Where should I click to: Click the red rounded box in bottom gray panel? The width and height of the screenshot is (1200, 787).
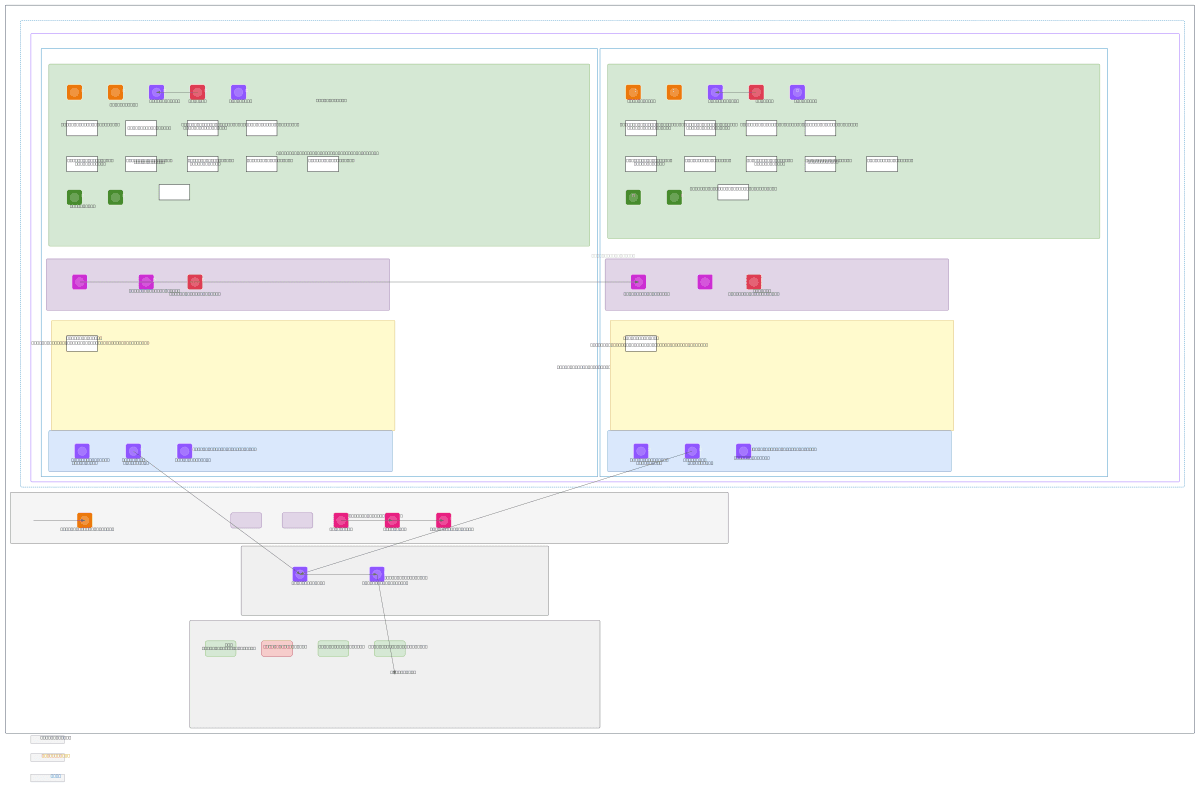277,648
